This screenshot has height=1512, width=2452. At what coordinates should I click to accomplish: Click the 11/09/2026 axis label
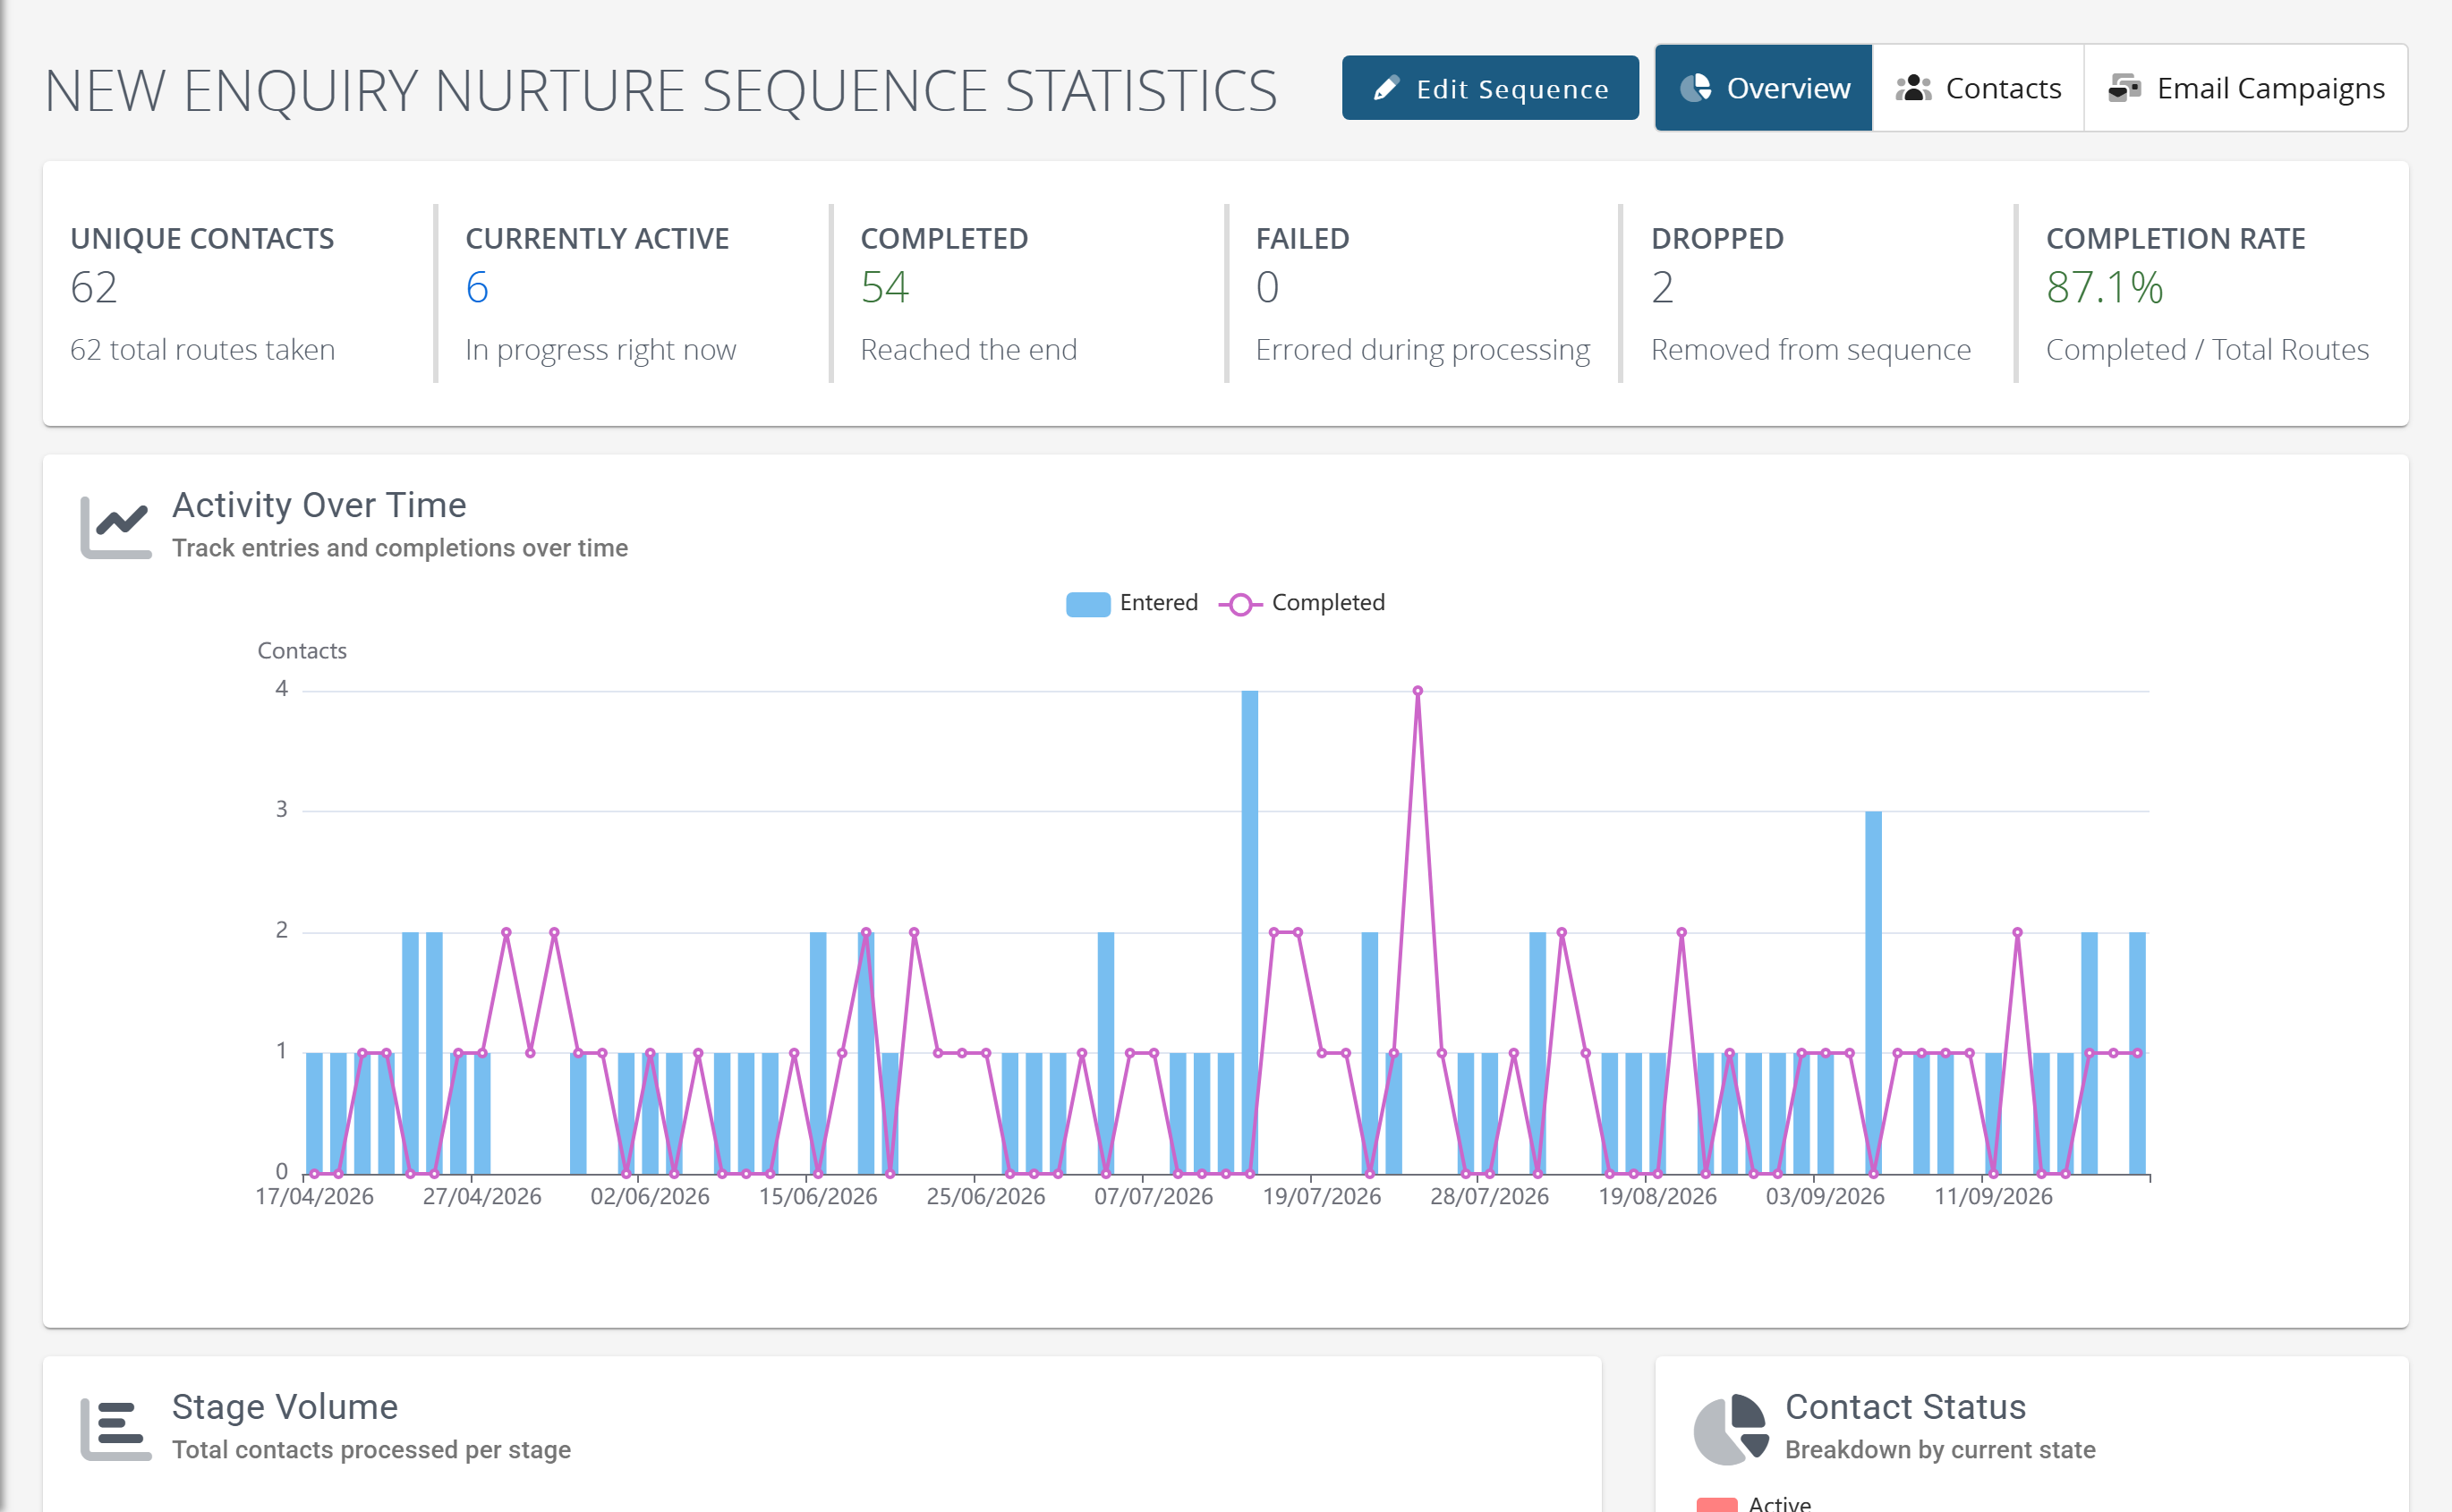pyautogui.click(x=1994, y=1197)
